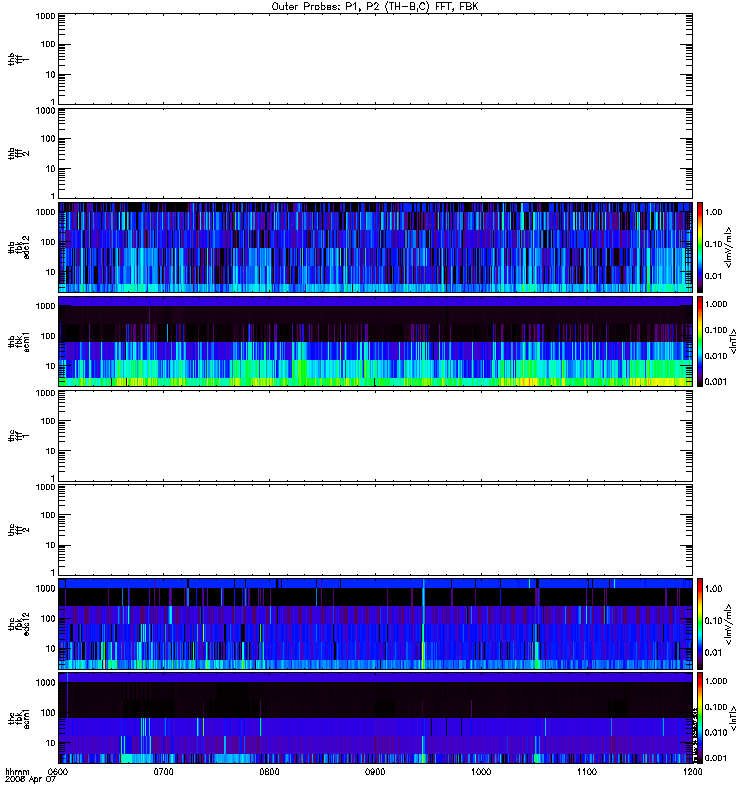This screenshot has height=800, width=750.
Task: Click the nT color bar beside thc fbk scm1
Action: pos(700,718)
